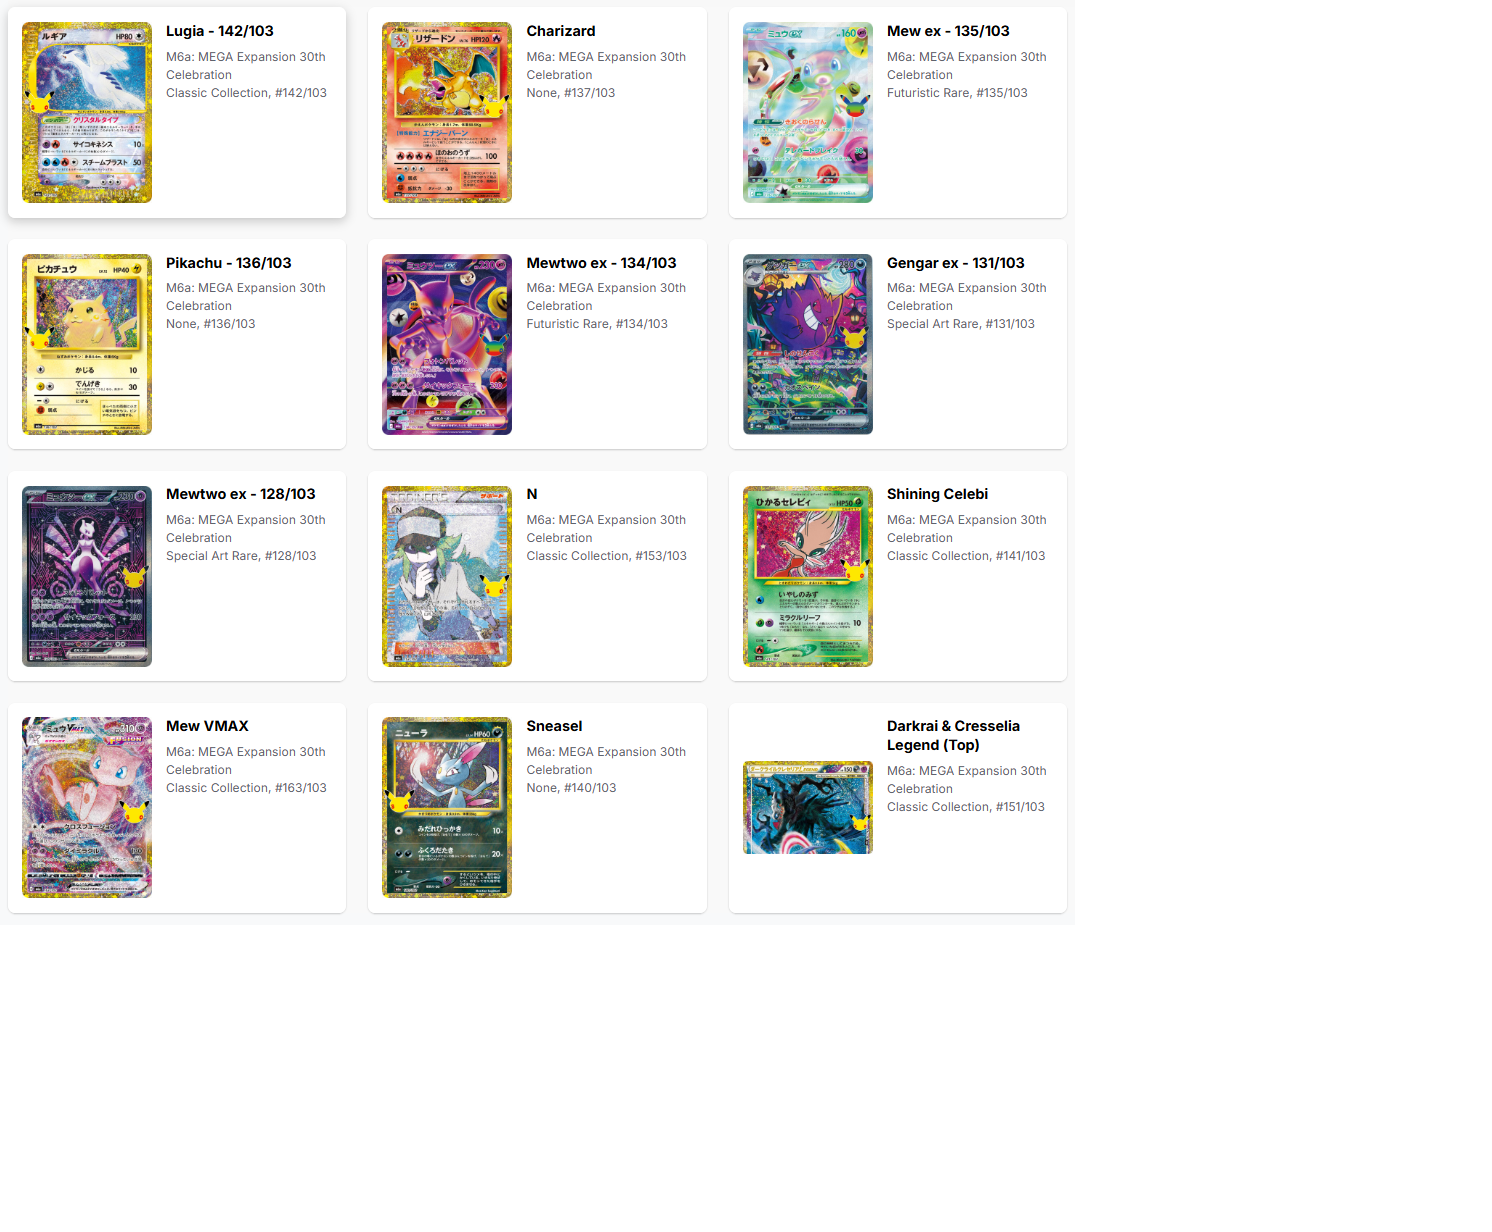The height and width of the screenshot is (1232, 1492).
Task: Click the "Mew VMAX" title
Action: point(207,726)
